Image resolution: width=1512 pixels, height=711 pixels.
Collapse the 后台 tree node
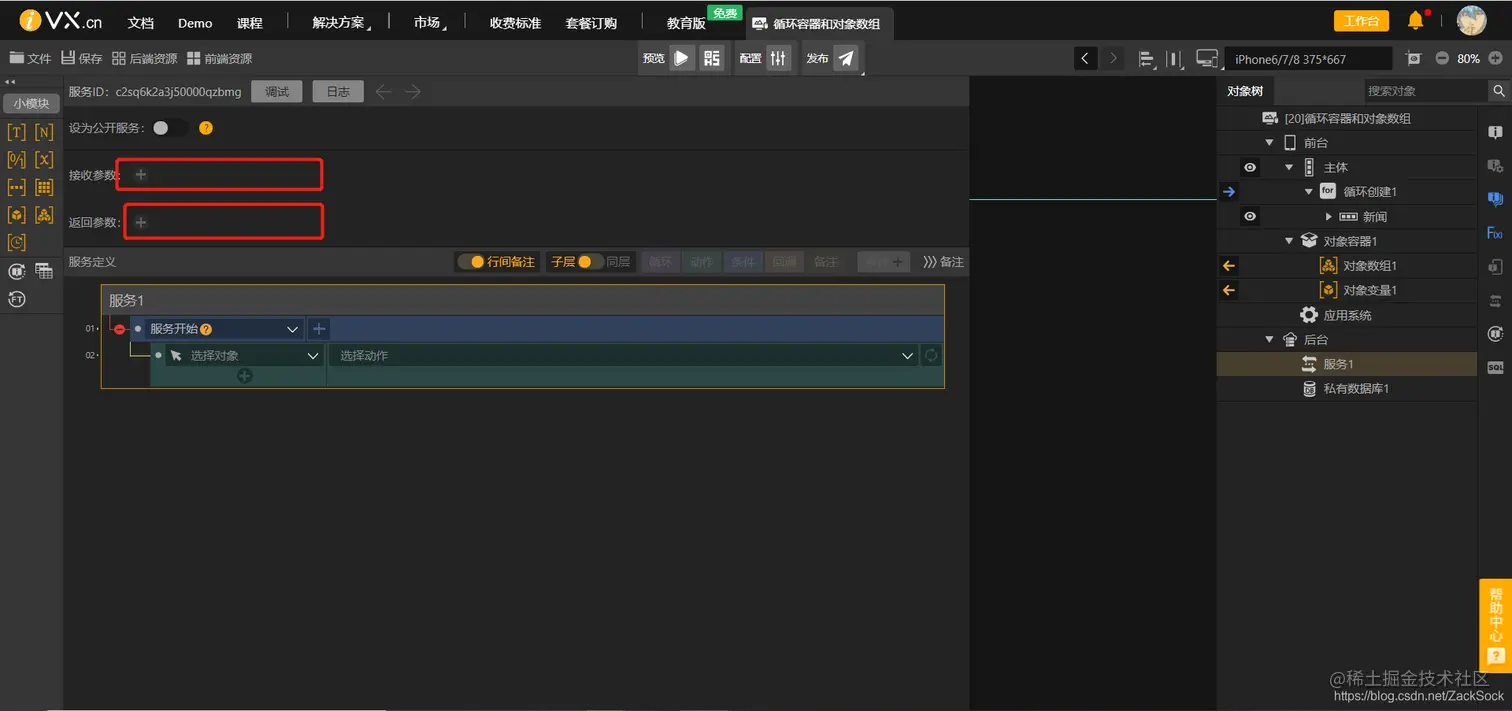1269,340
